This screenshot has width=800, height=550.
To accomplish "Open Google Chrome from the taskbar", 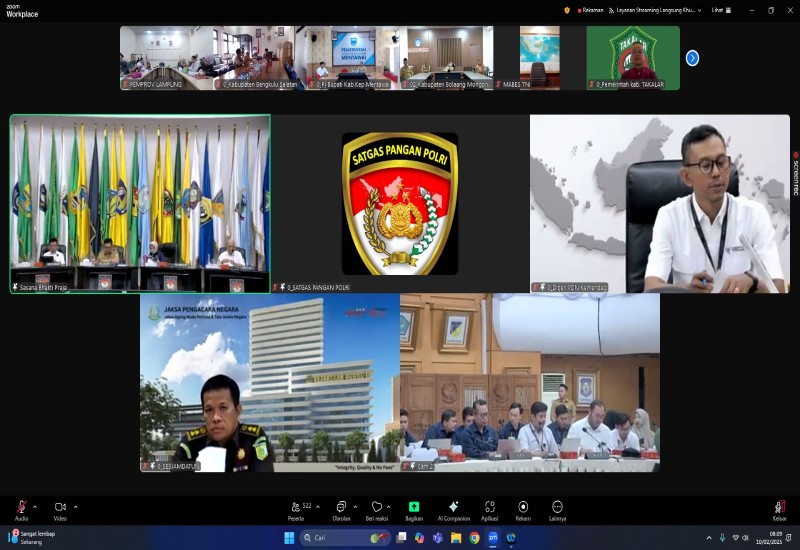I will point(474,538).
